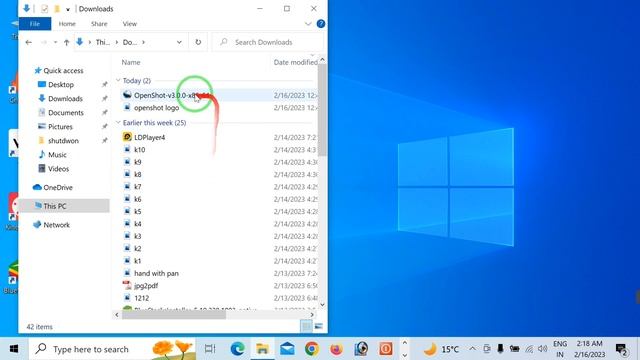
Task: Open the View ribbon tab
Action: (130, 24)
